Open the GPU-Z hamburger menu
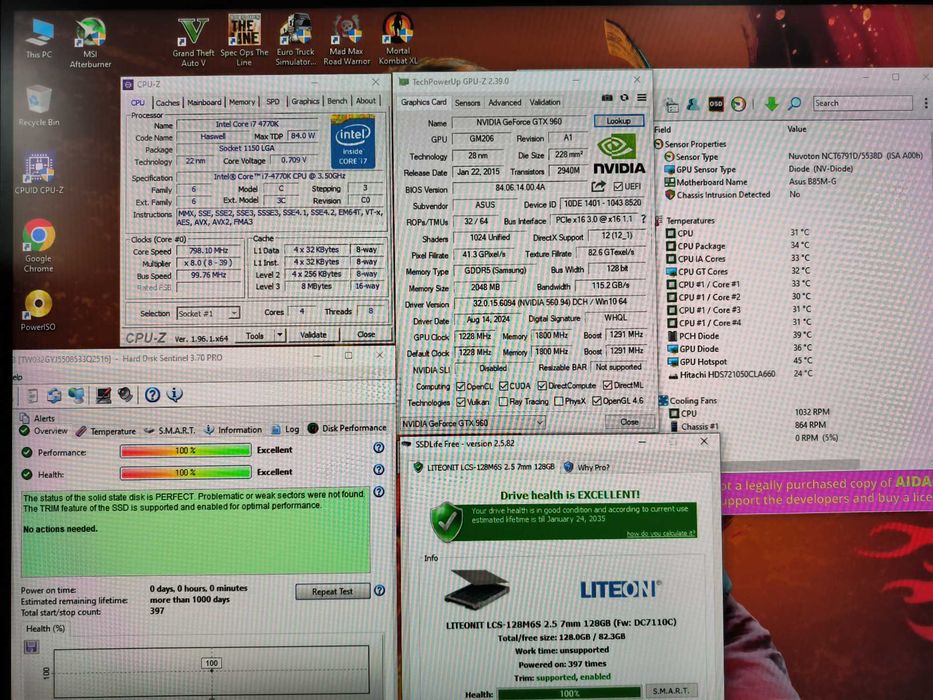 click(641, 98)
